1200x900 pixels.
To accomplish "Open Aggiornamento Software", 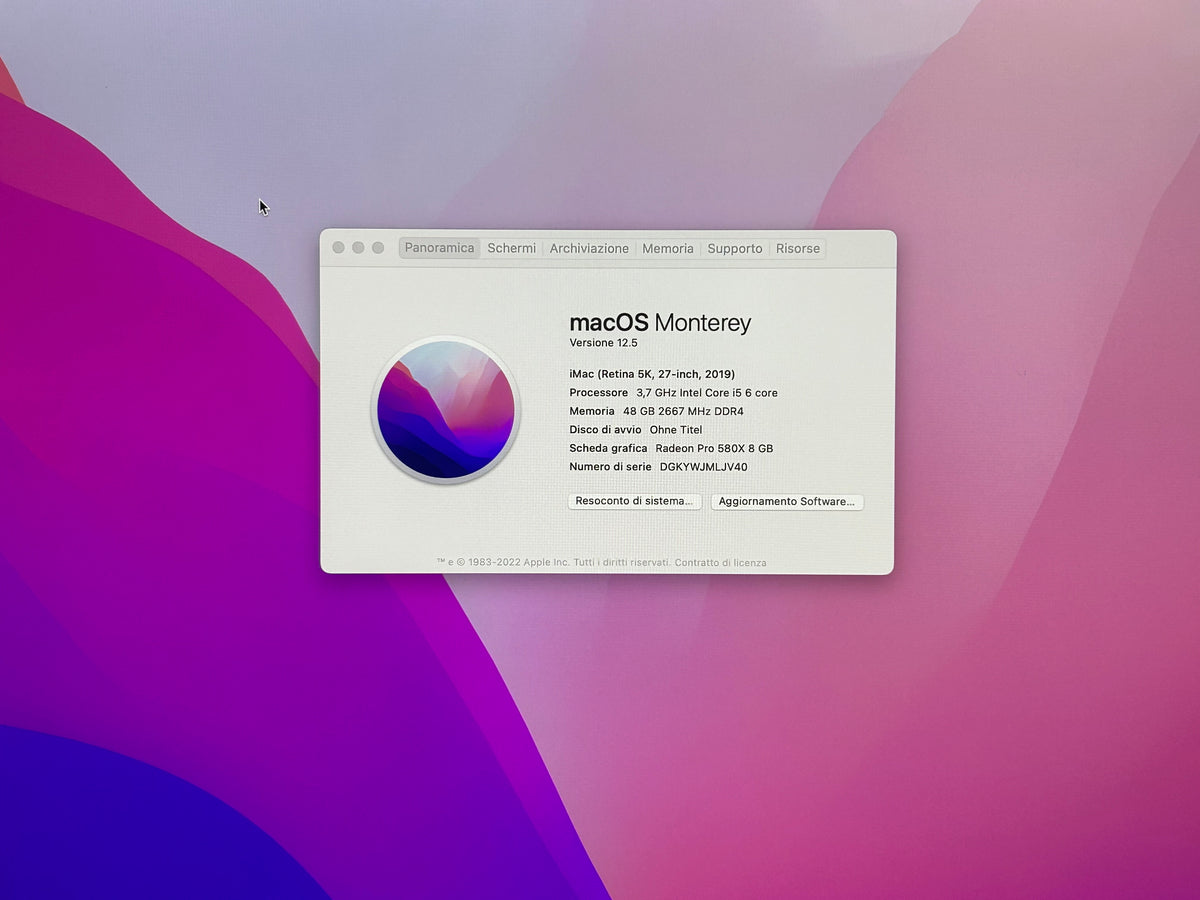I will (787, 502).
